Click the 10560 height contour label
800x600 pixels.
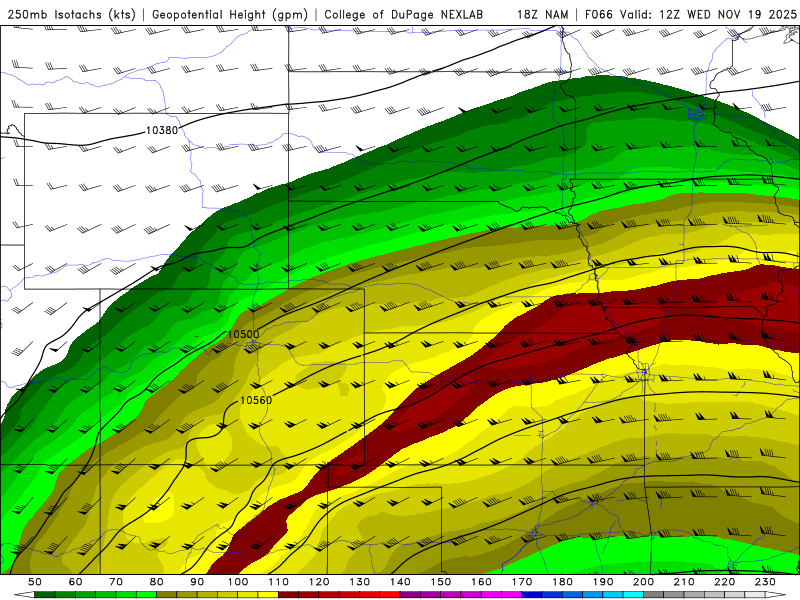256,401
